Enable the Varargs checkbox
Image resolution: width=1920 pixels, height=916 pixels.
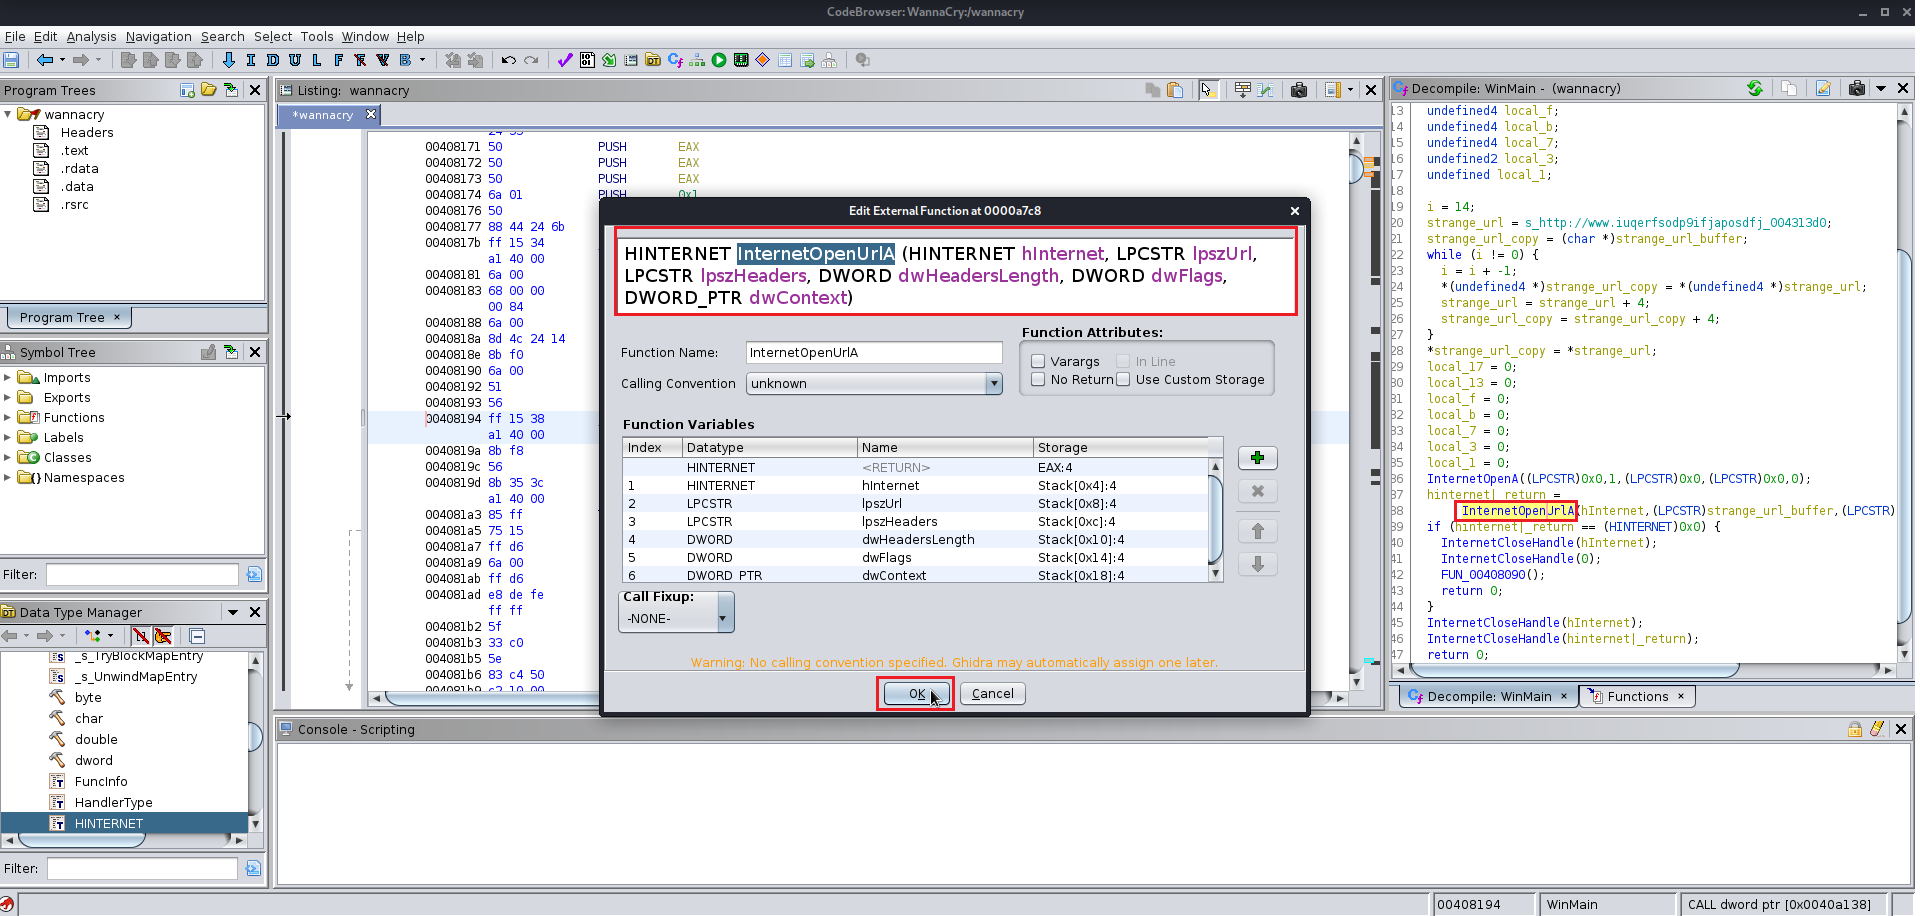click(1038, 362)
